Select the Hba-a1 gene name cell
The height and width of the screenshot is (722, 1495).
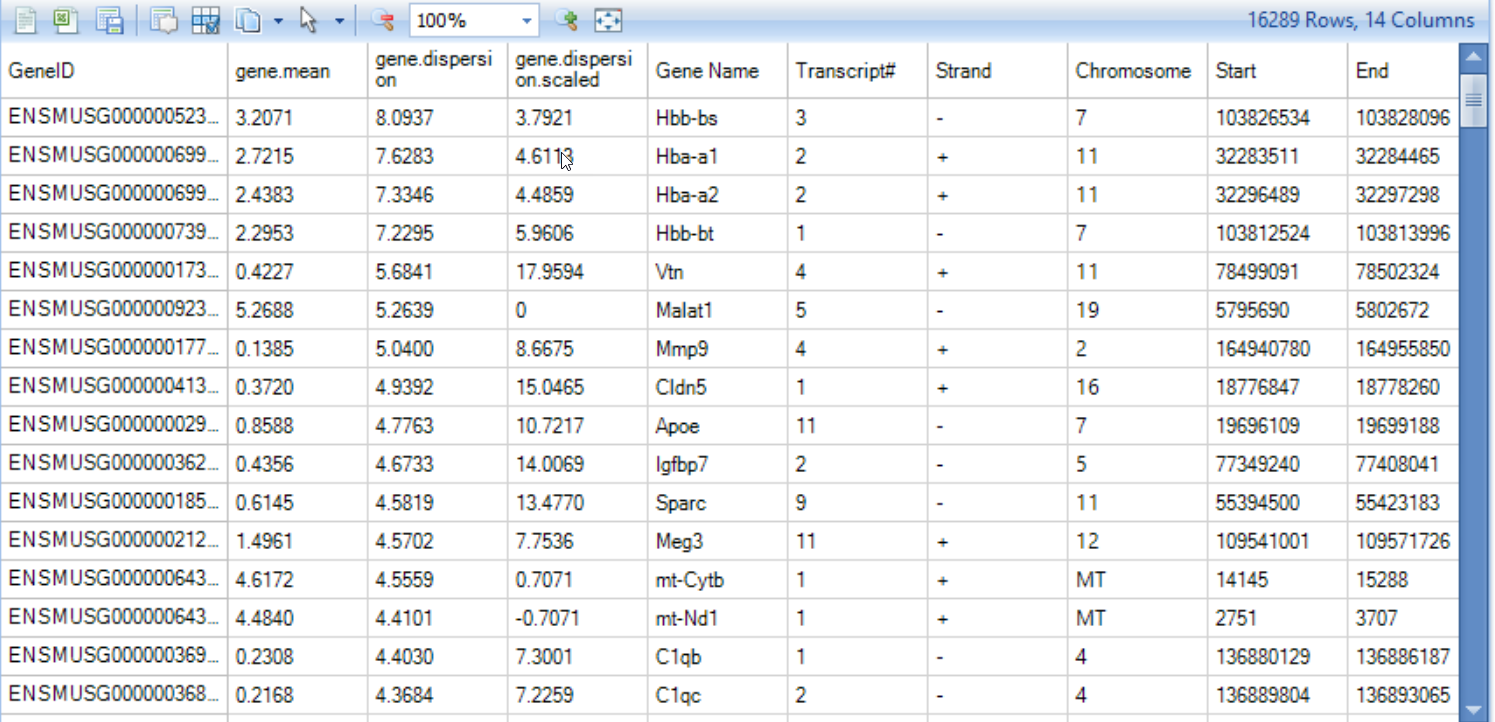click(x=717, y=156)
